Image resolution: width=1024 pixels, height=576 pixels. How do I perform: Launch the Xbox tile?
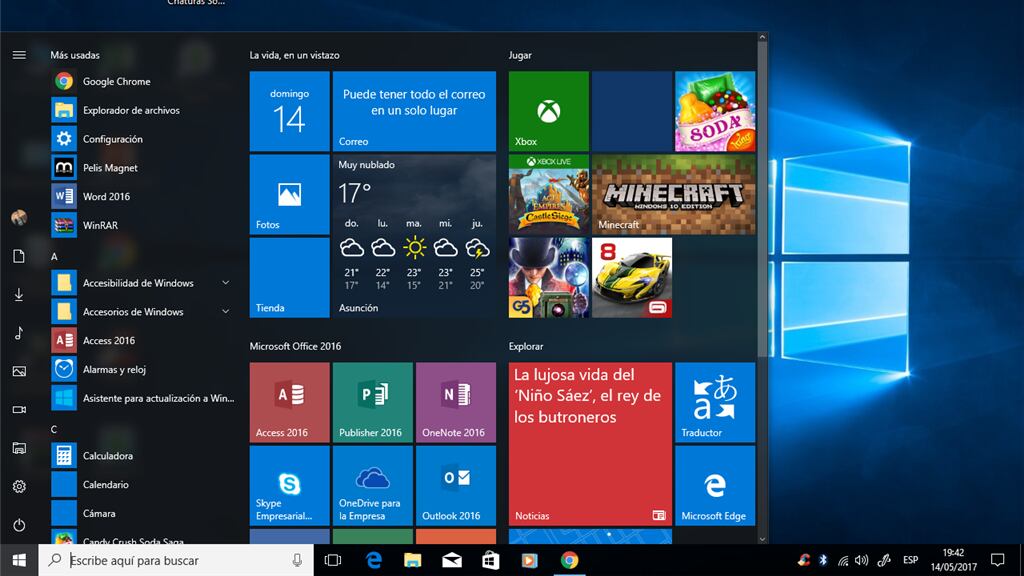(x=548, y=111)
